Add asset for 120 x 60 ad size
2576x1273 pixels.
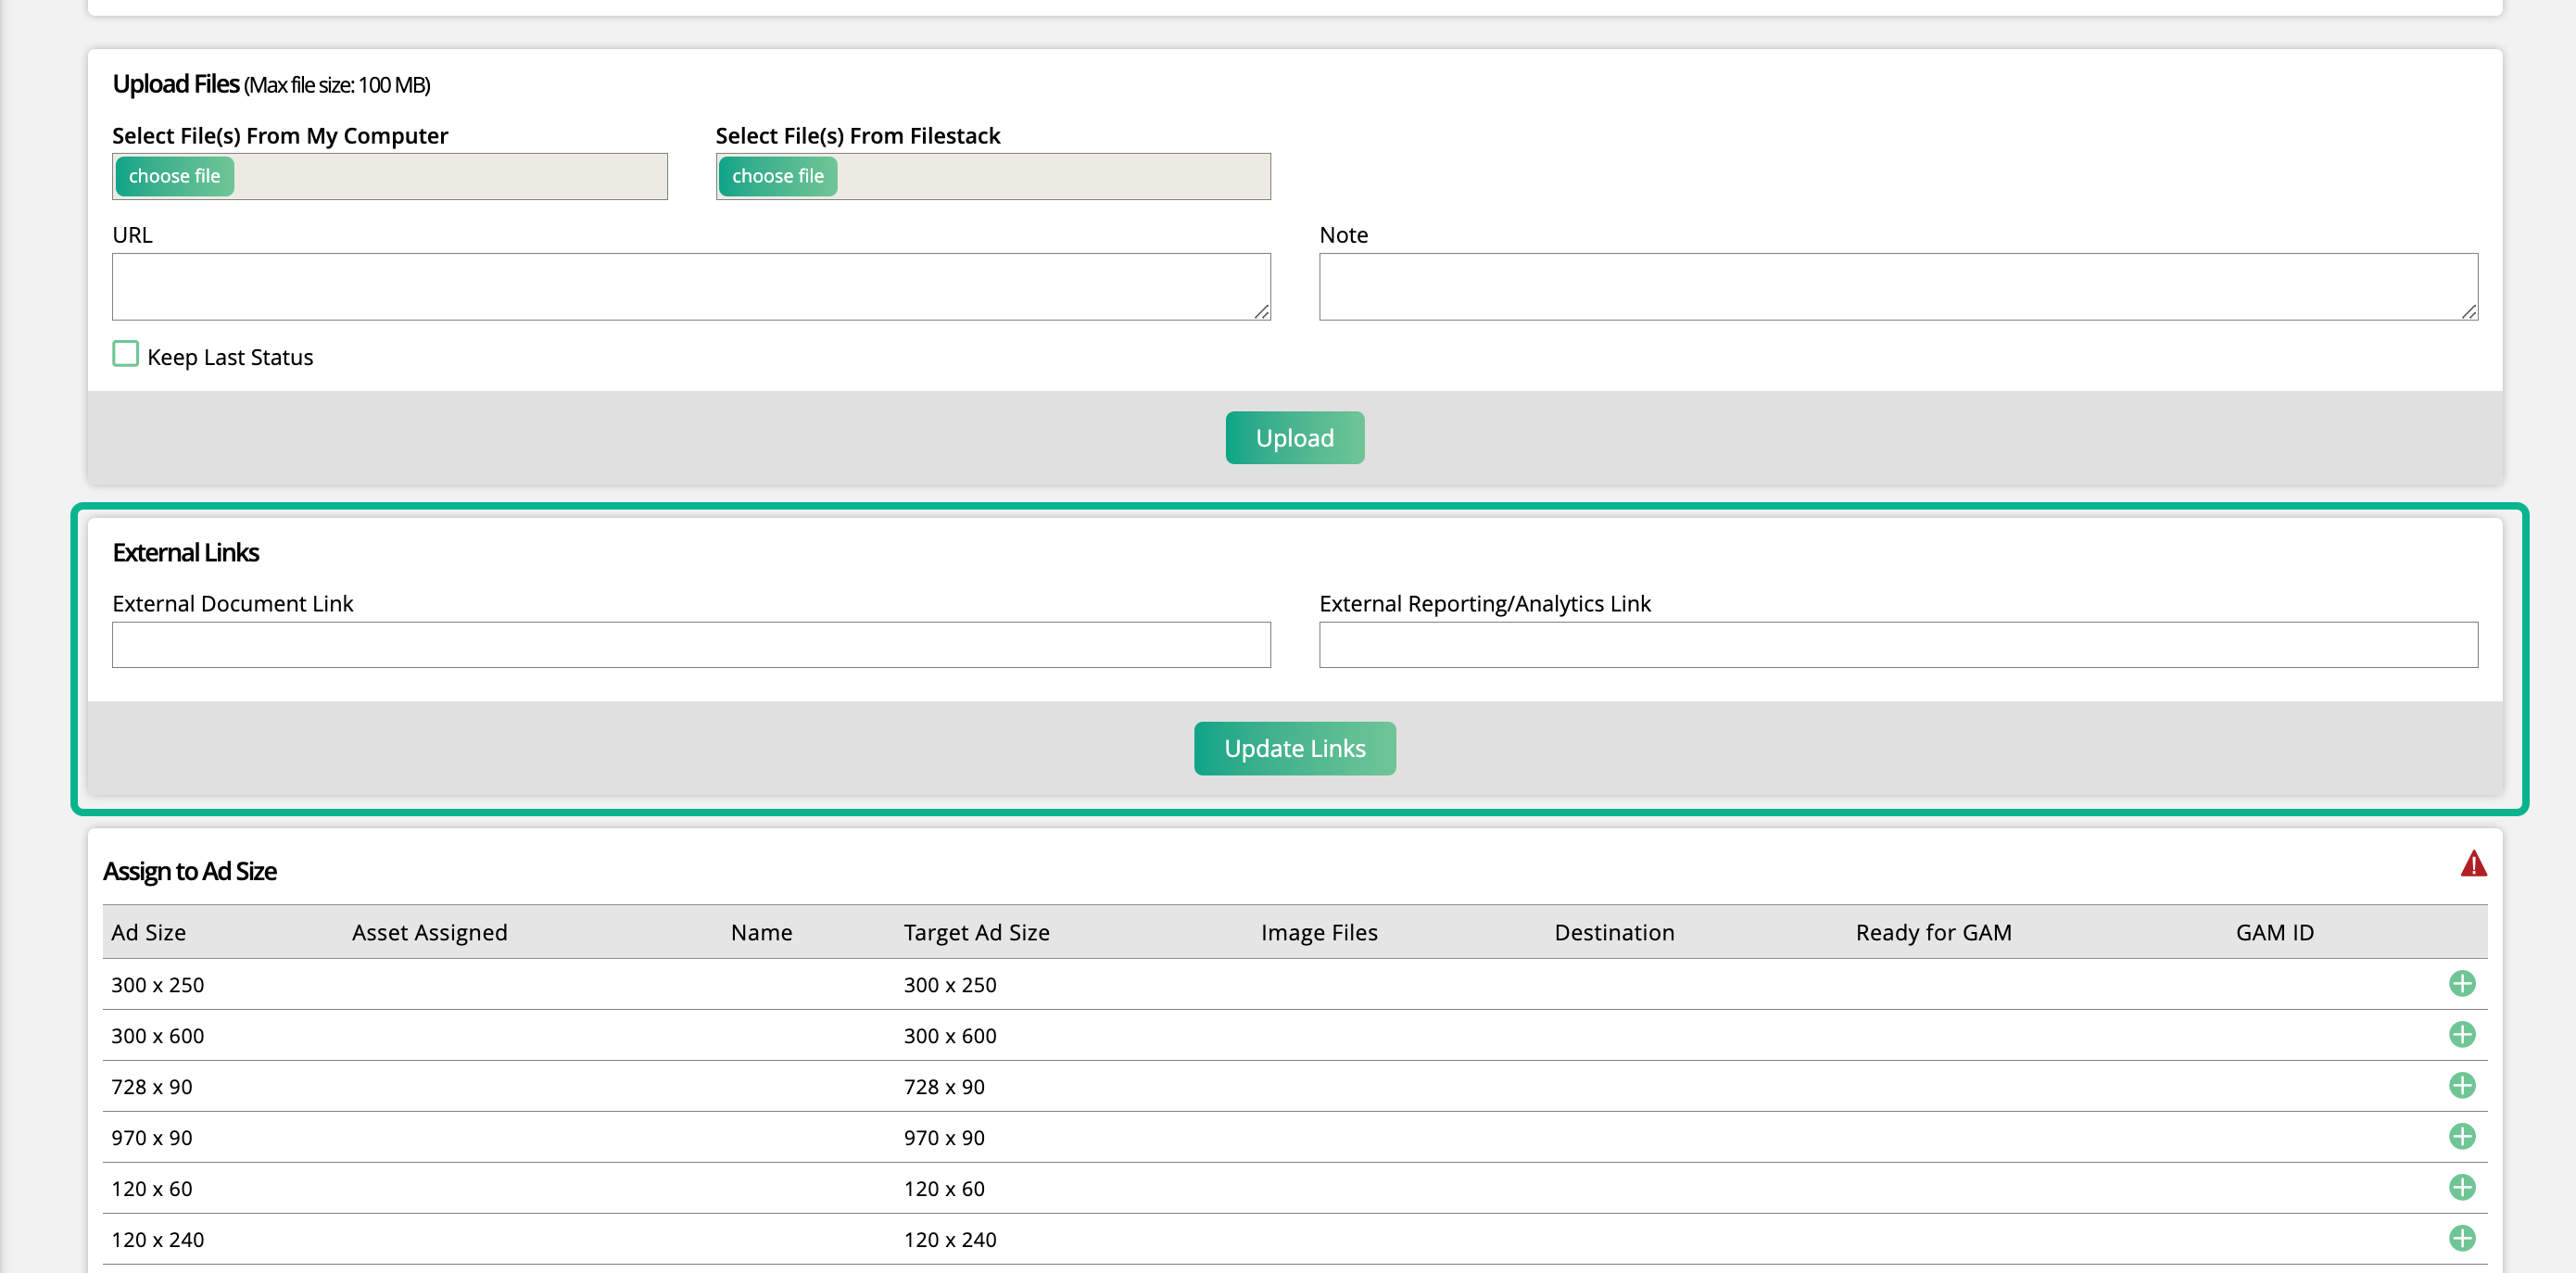pos(2461,1188)
